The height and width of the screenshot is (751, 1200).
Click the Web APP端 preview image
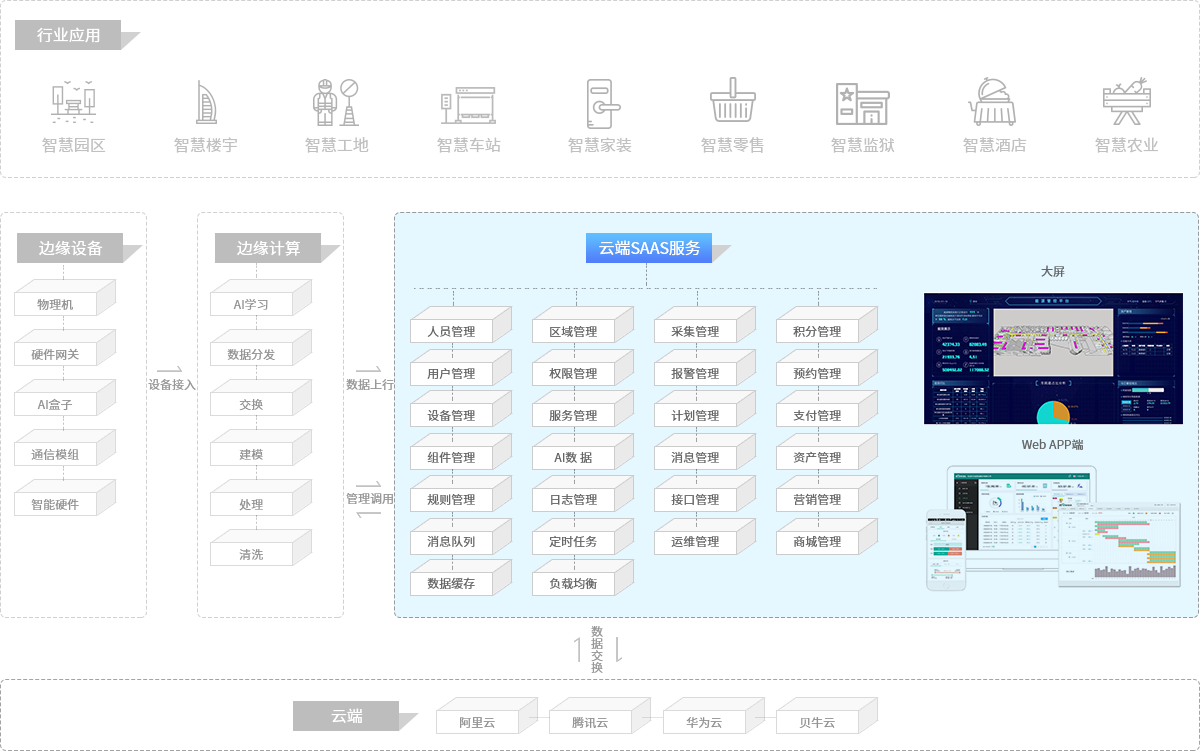[x=1053, y=528]
